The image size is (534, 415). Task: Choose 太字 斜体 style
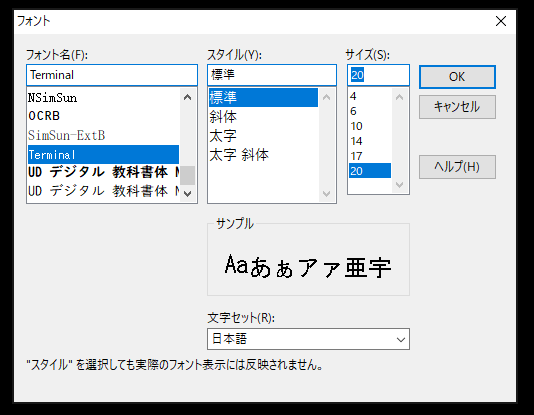tap(263, 155)
